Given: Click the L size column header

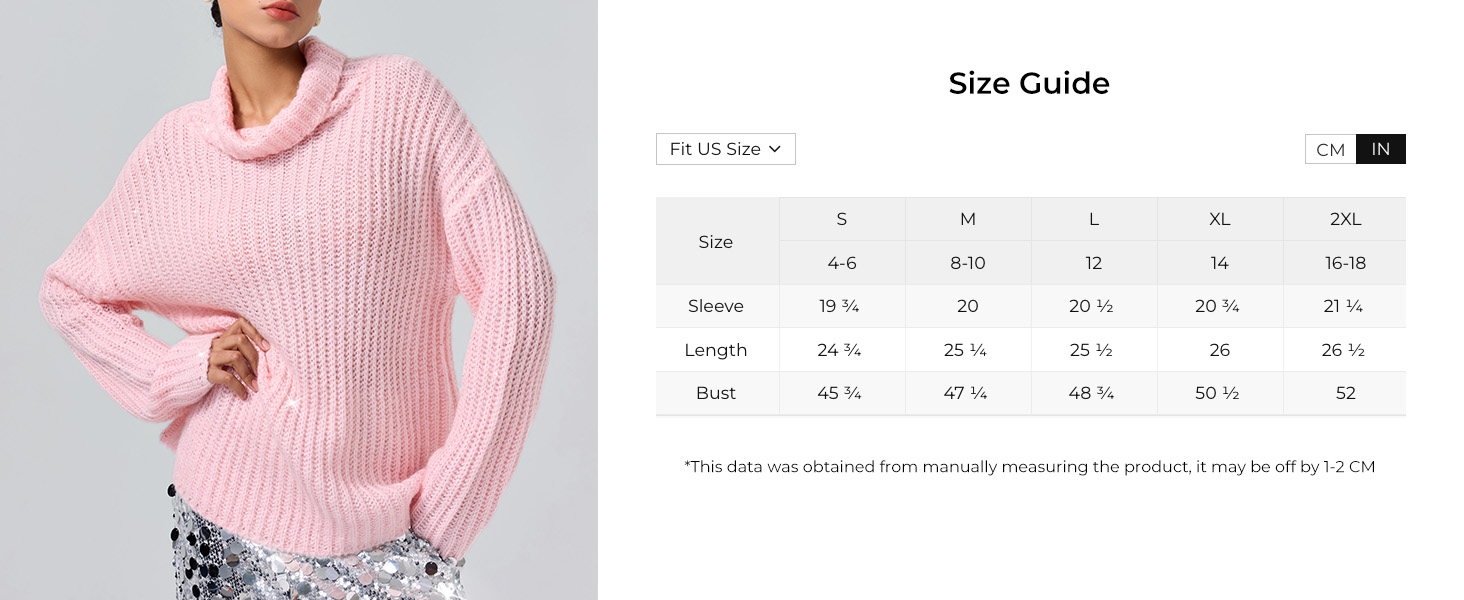Looking at the screenshot, I should (x=1093, y=219).
